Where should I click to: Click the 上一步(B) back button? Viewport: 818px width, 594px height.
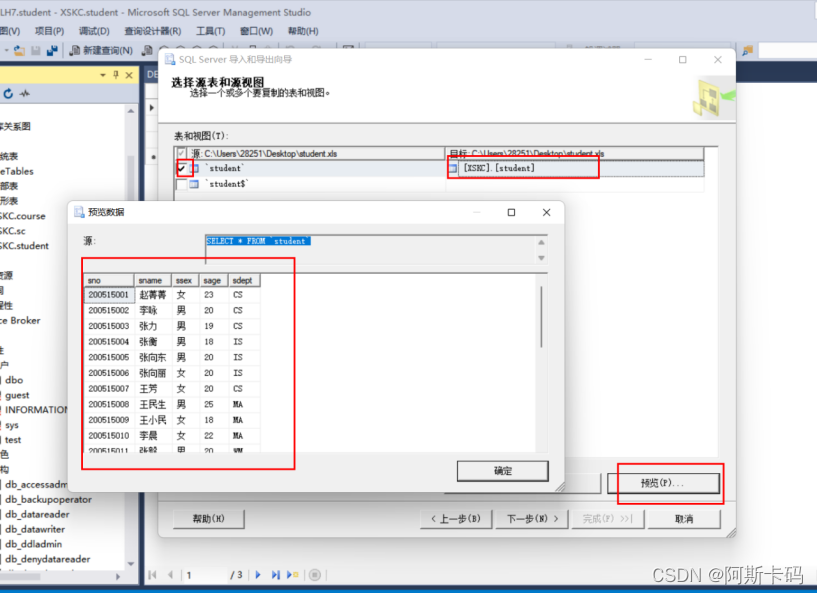pos(455,519)
